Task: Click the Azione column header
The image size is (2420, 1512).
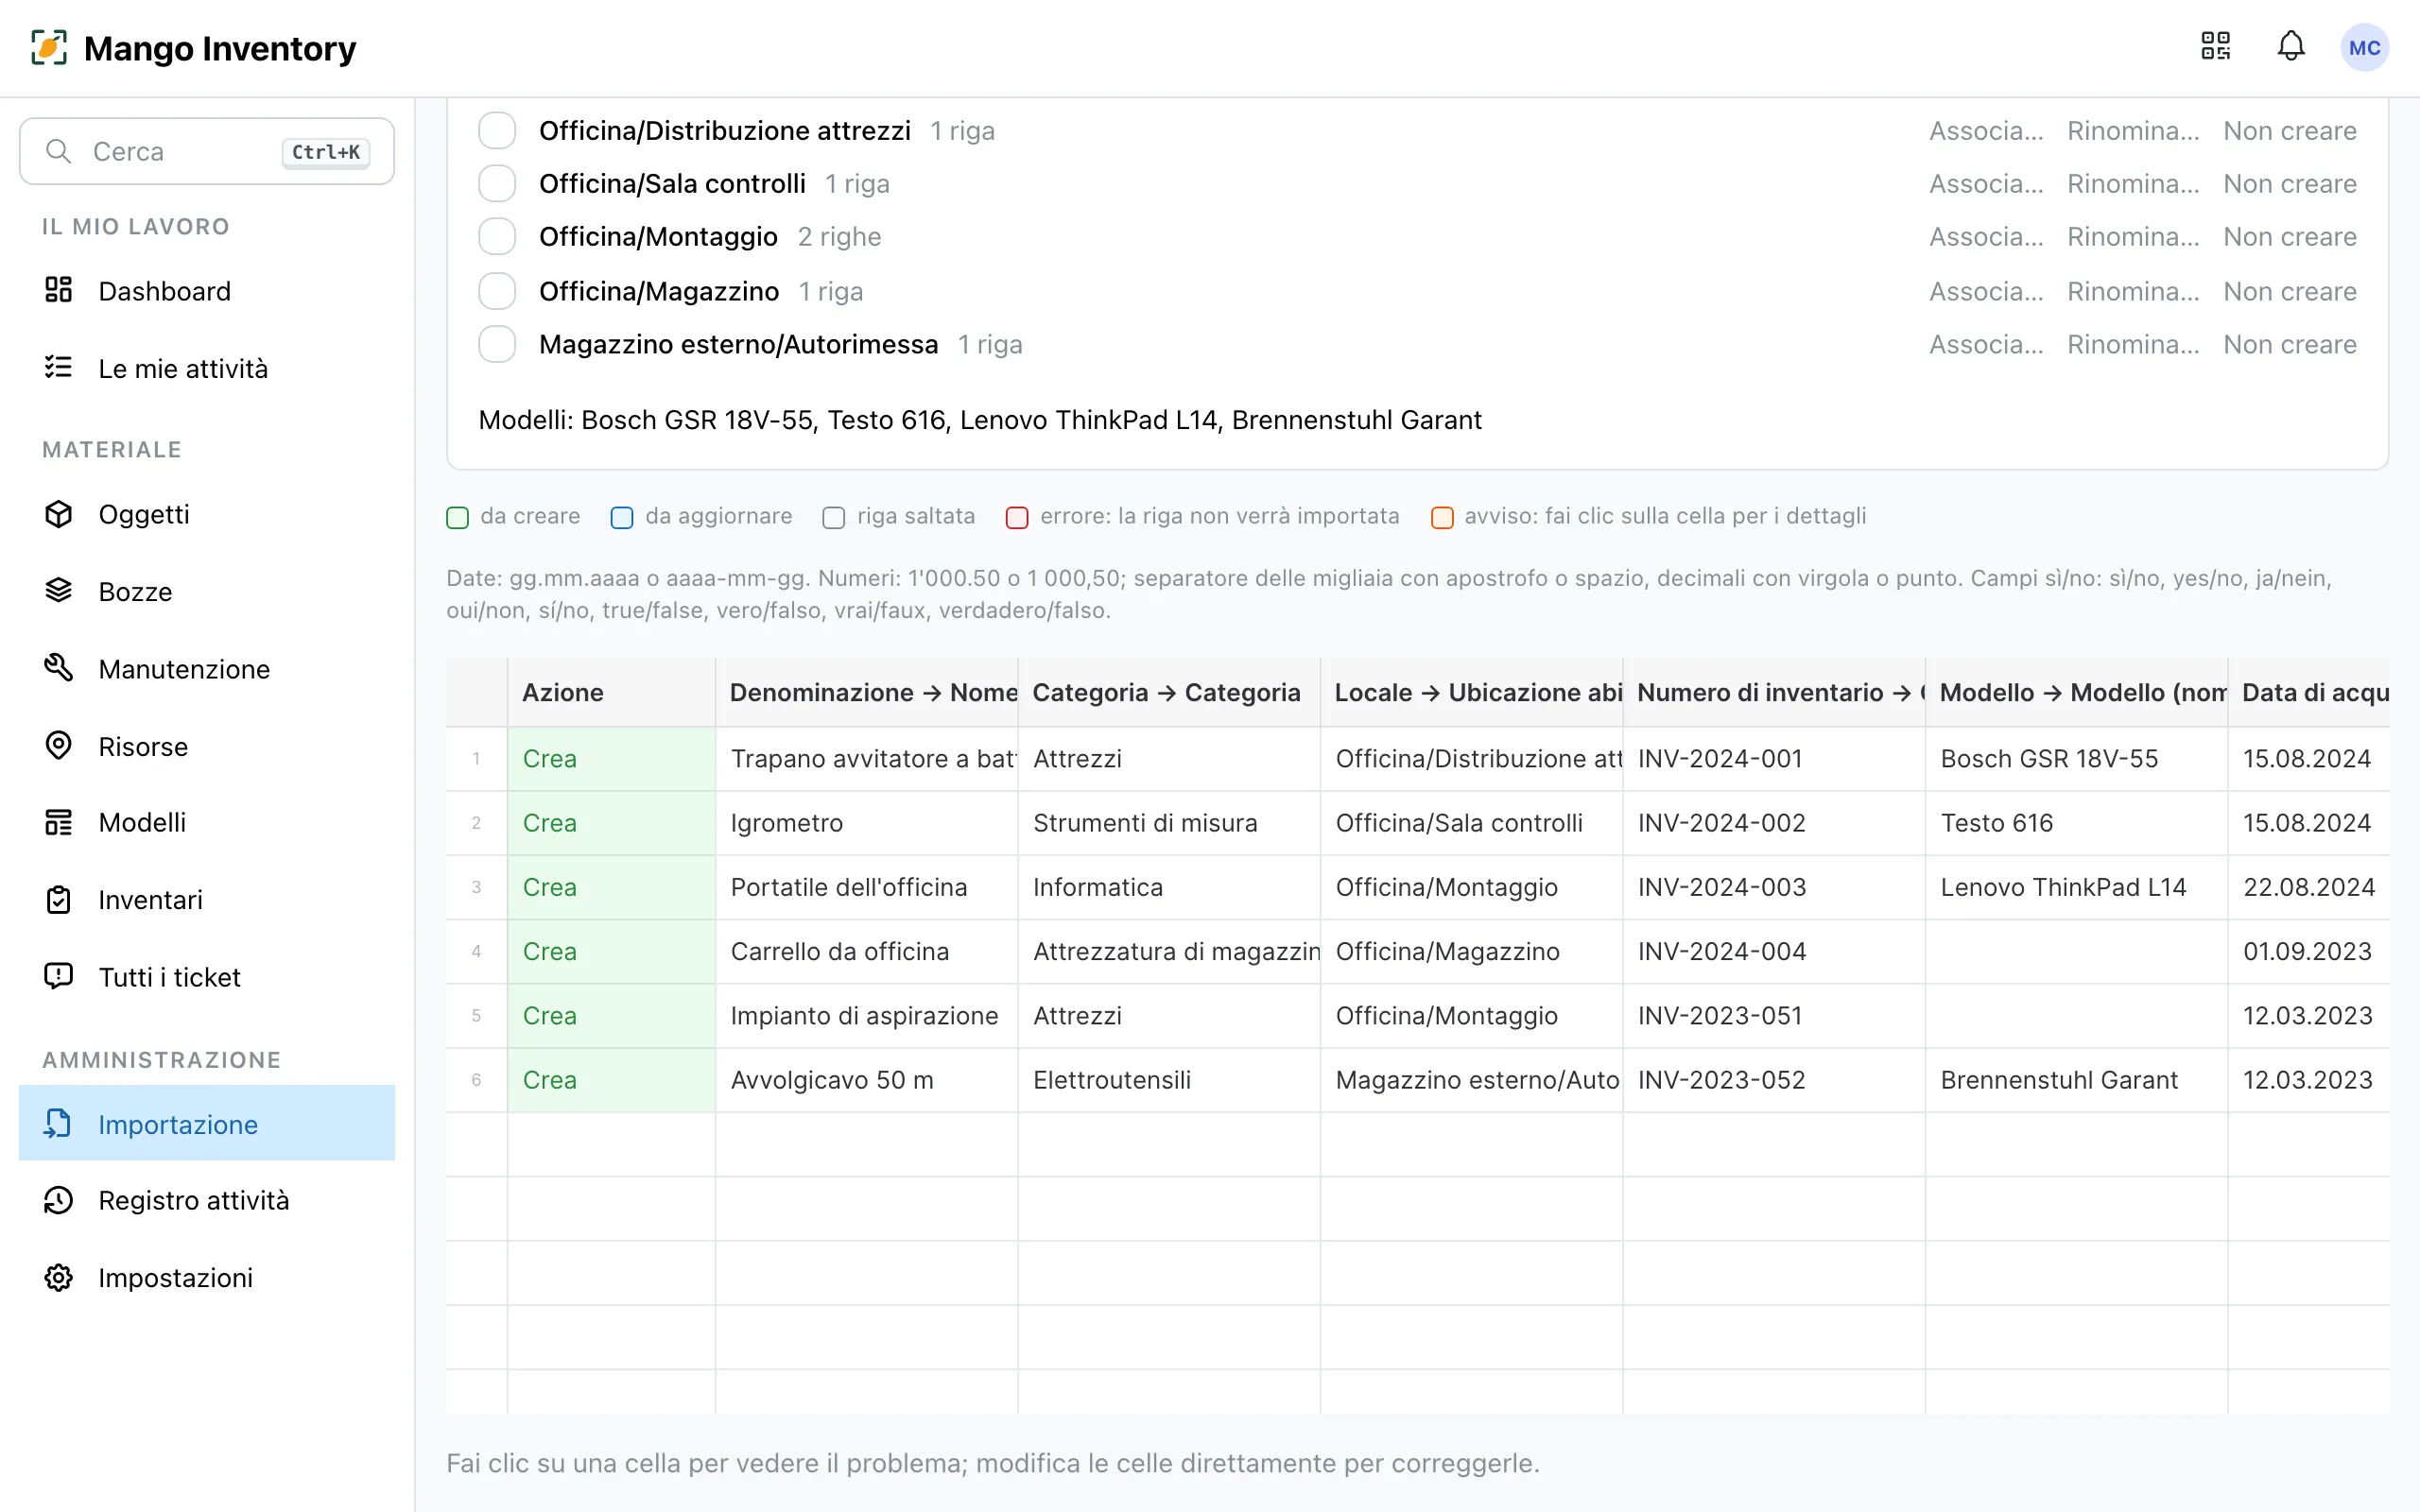Action: click(x=611, y=692)
